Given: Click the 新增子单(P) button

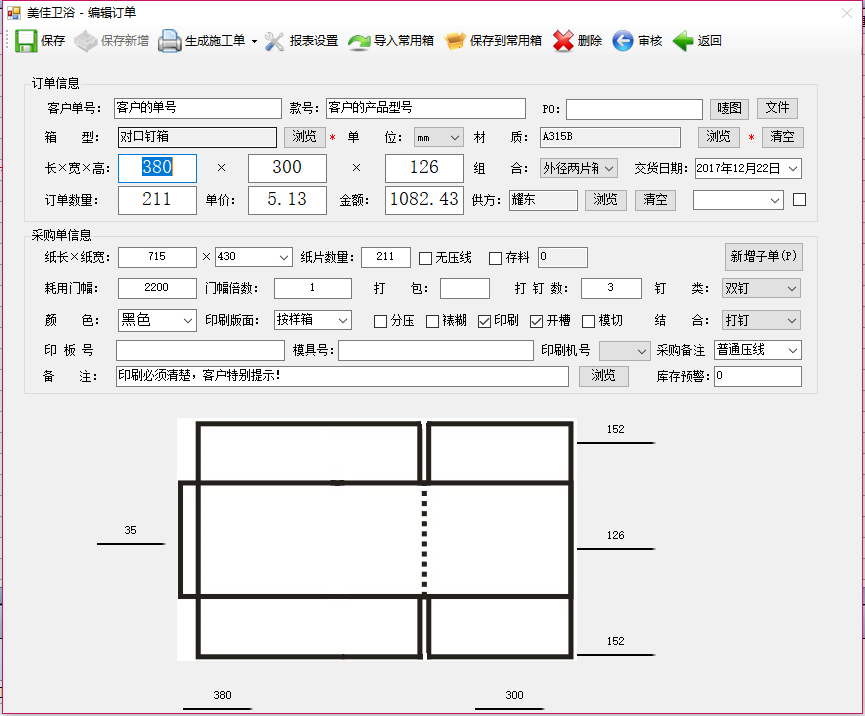Looking at the screenshot, I should click(x=763, y=257).
